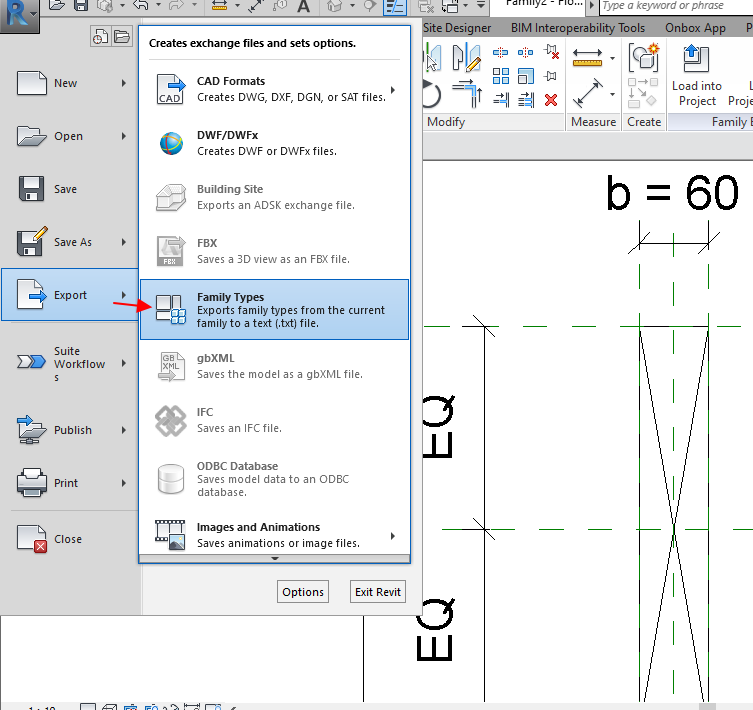
Task: Show Open Documents list icon
Action: (x=122, y=37)
